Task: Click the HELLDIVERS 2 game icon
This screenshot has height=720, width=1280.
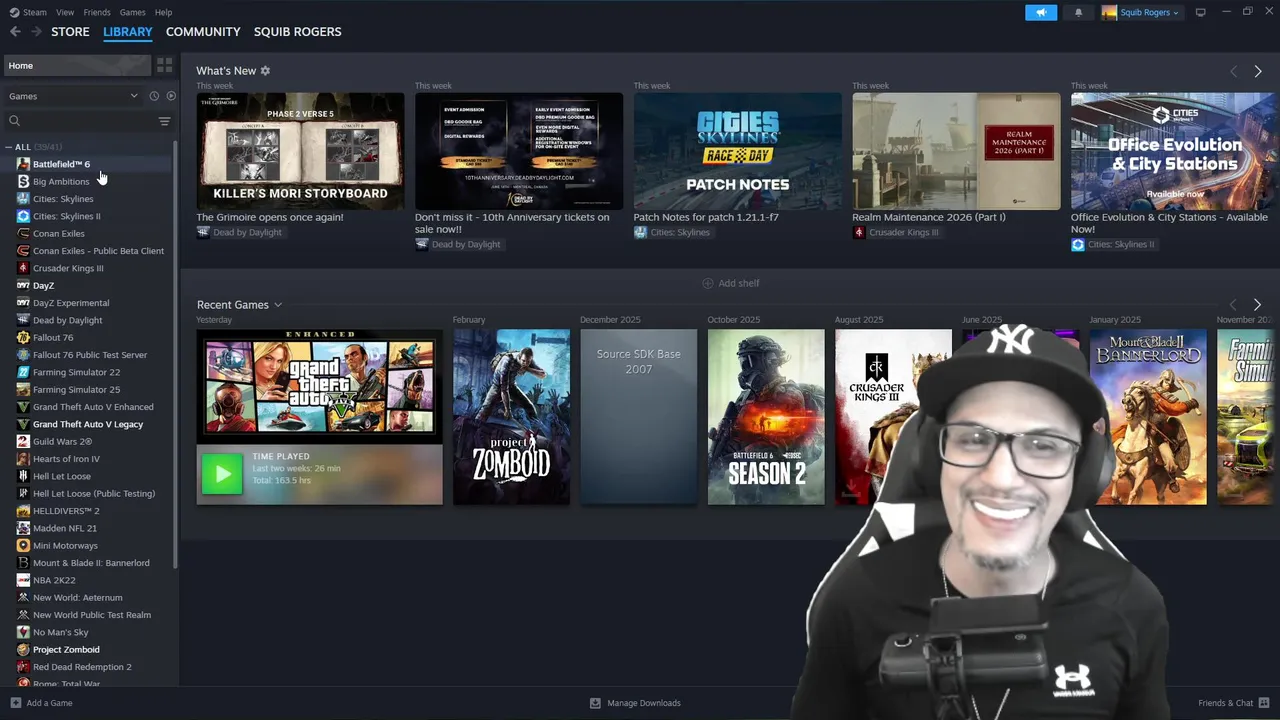Action: coord(23,511)
